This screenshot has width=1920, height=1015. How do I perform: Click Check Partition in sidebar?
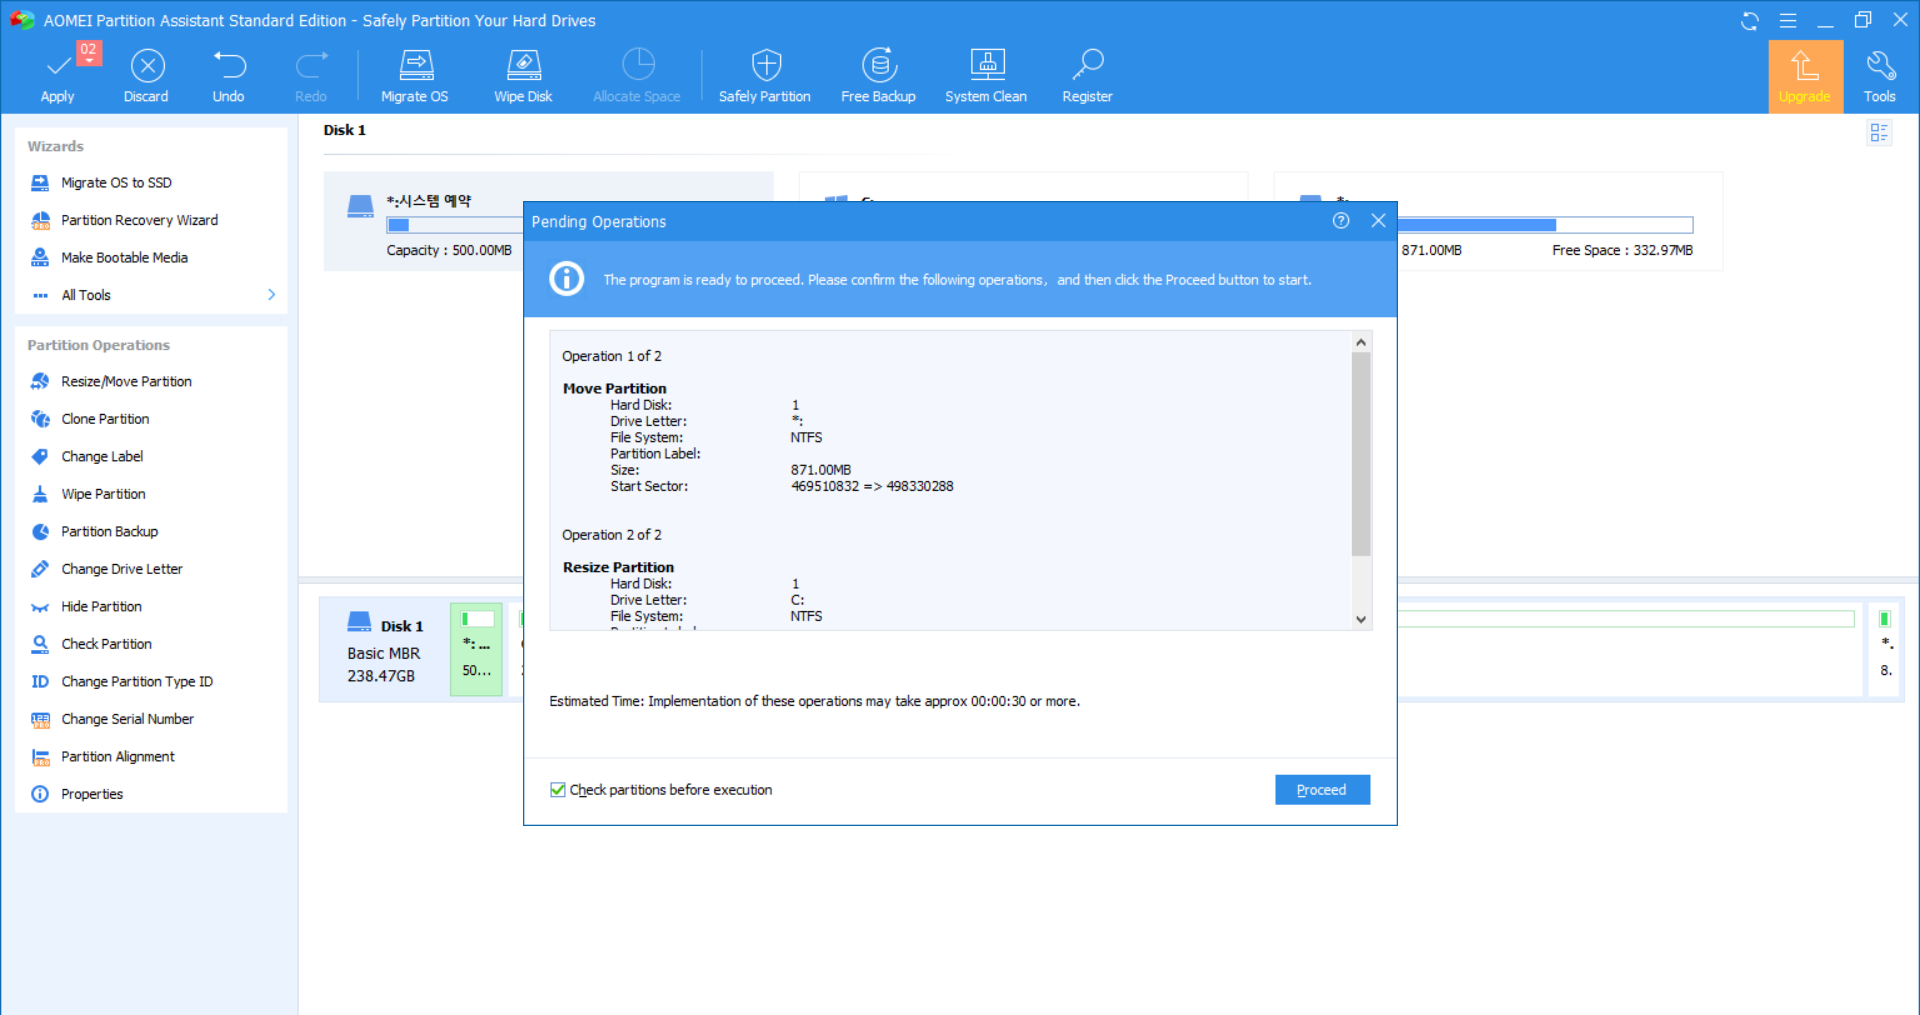106,644
